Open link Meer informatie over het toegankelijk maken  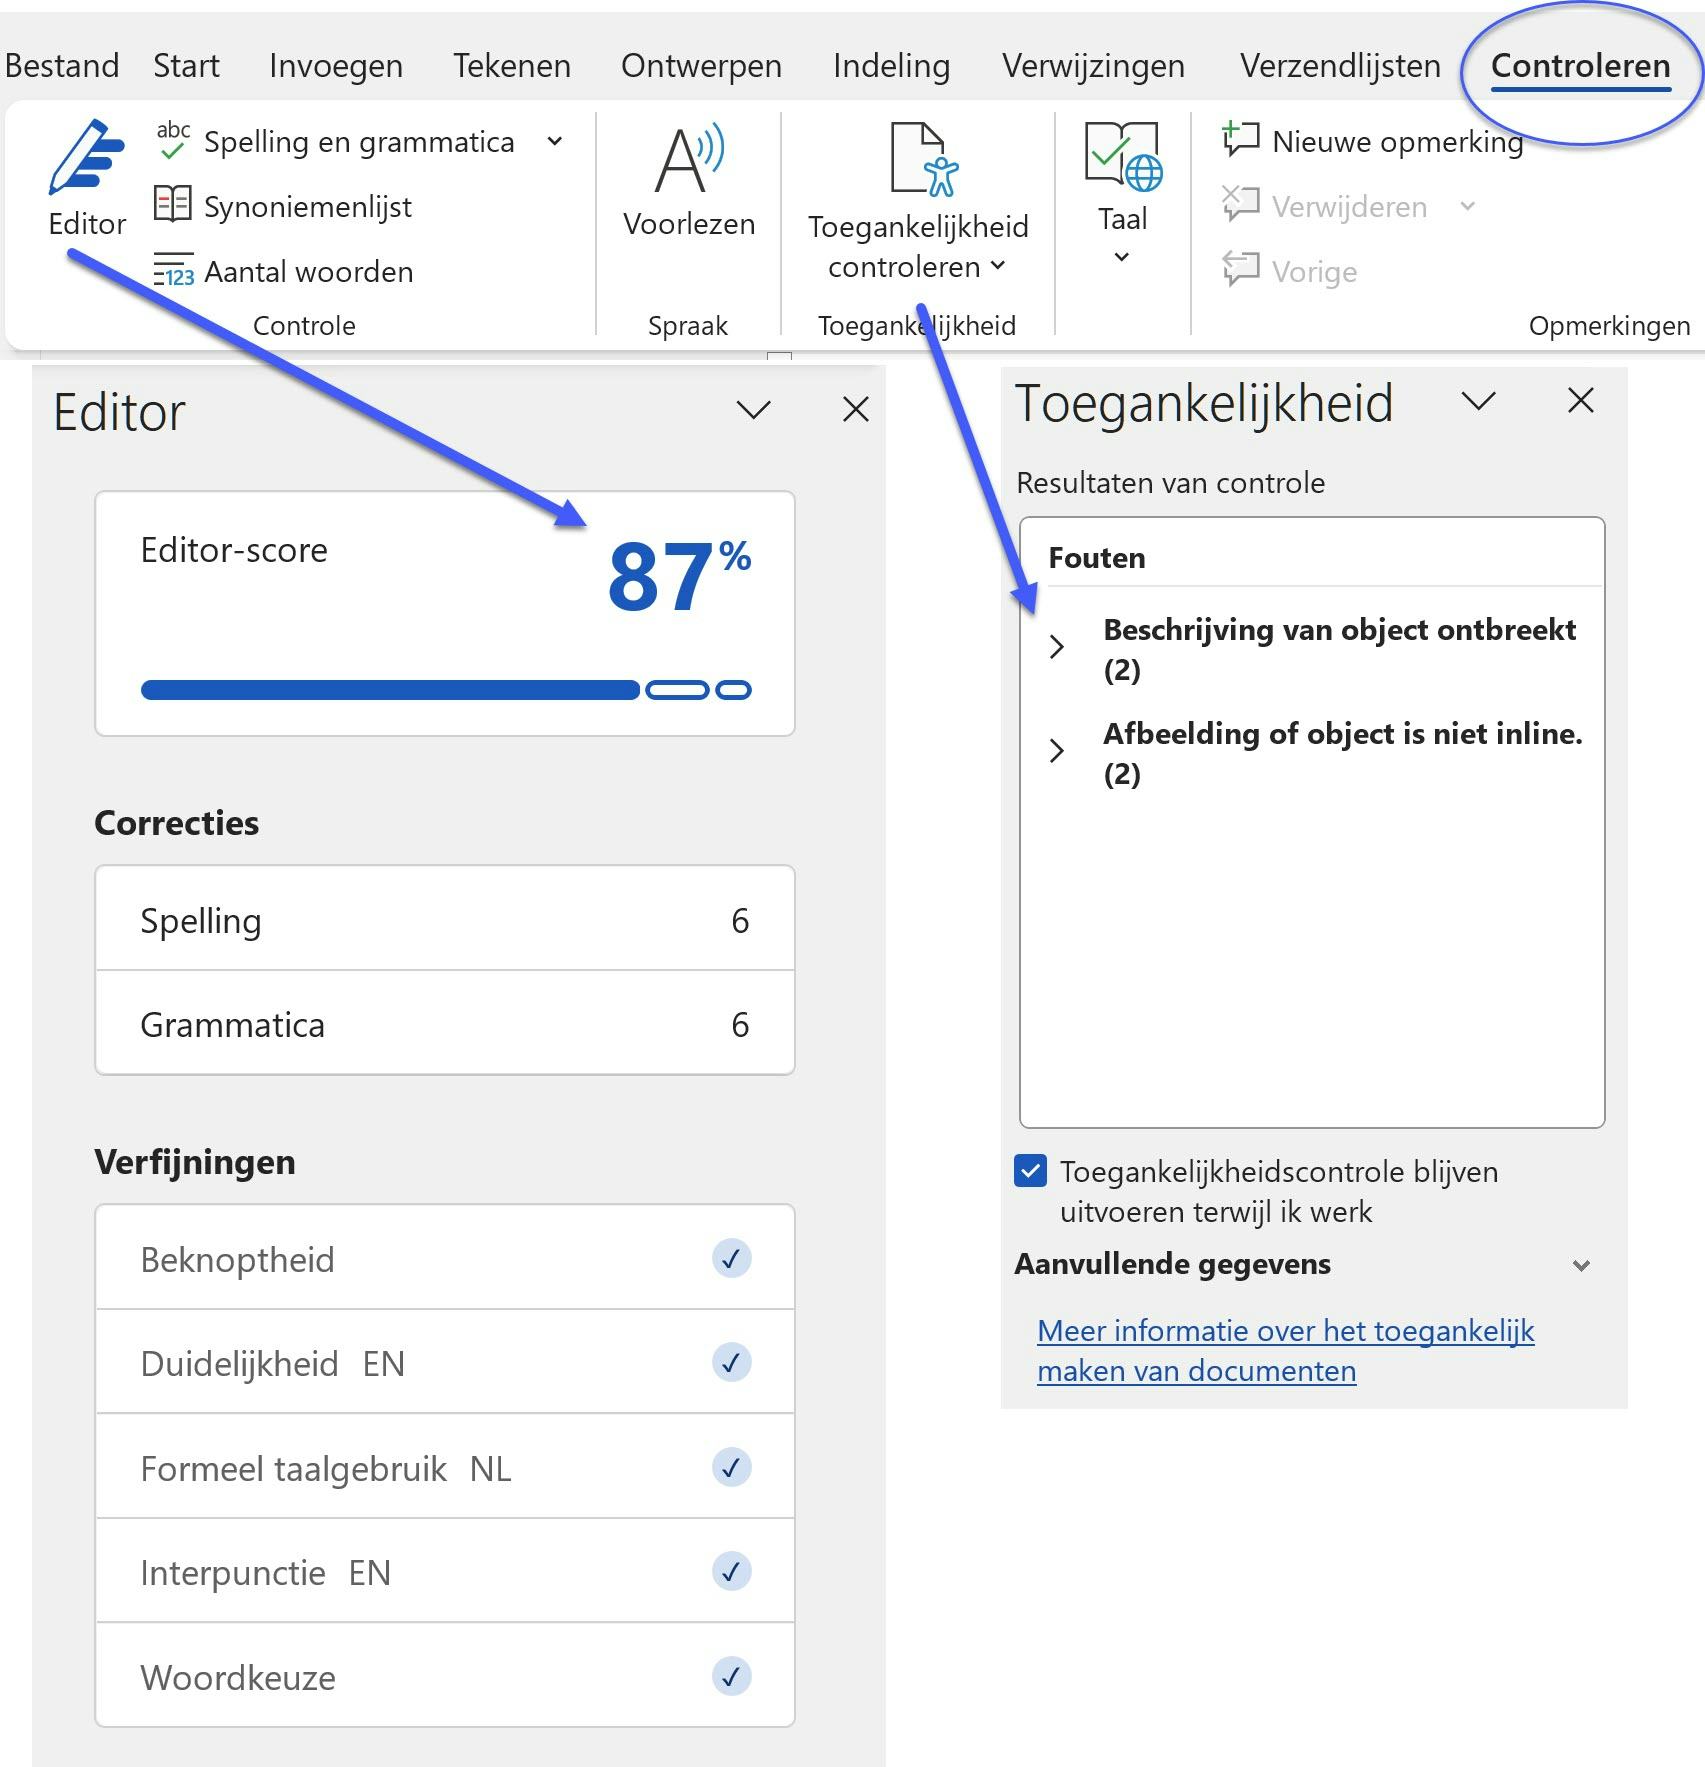pos(1286,1350)
